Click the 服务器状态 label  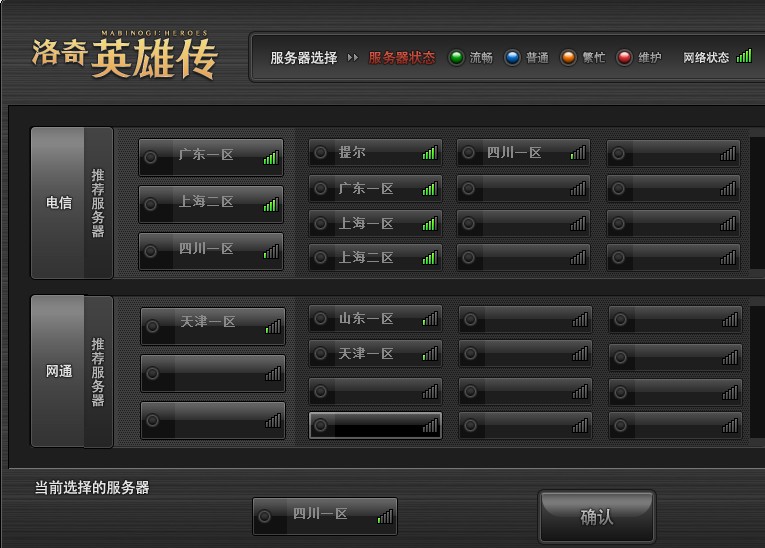click(402, 58)
